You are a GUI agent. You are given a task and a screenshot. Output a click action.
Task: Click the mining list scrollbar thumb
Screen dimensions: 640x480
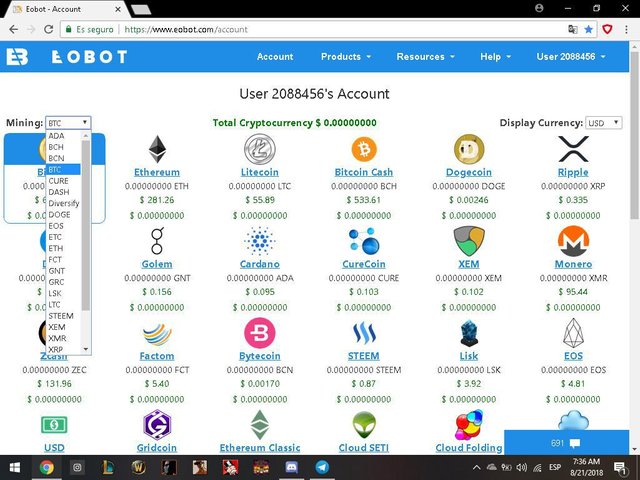pyautogui.click(x=86, y=225)
